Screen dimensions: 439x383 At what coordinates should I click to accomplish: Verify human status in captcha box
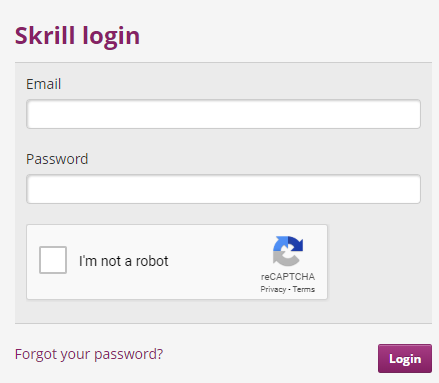(x=53, y=260)
